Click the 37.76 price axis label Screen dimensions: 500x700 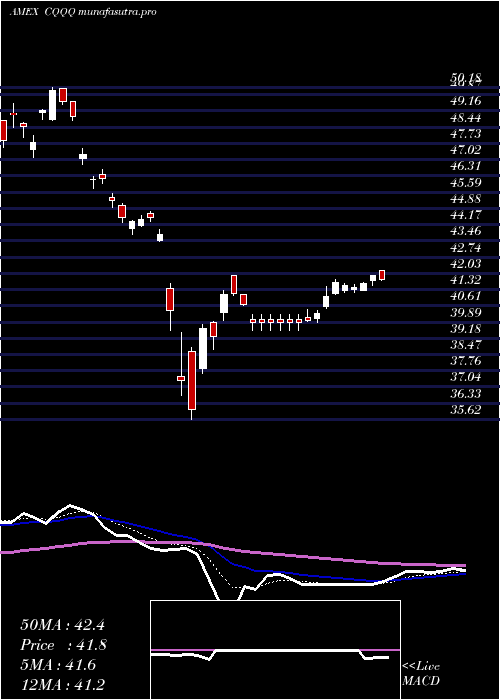(x=466, y=360)
